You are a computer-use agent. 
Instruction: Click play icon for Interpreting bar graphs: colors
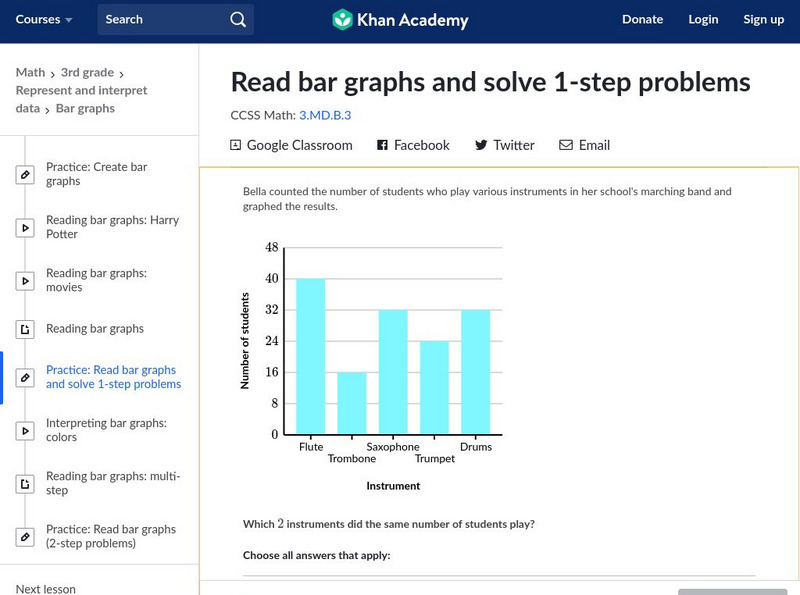(25, 431)
